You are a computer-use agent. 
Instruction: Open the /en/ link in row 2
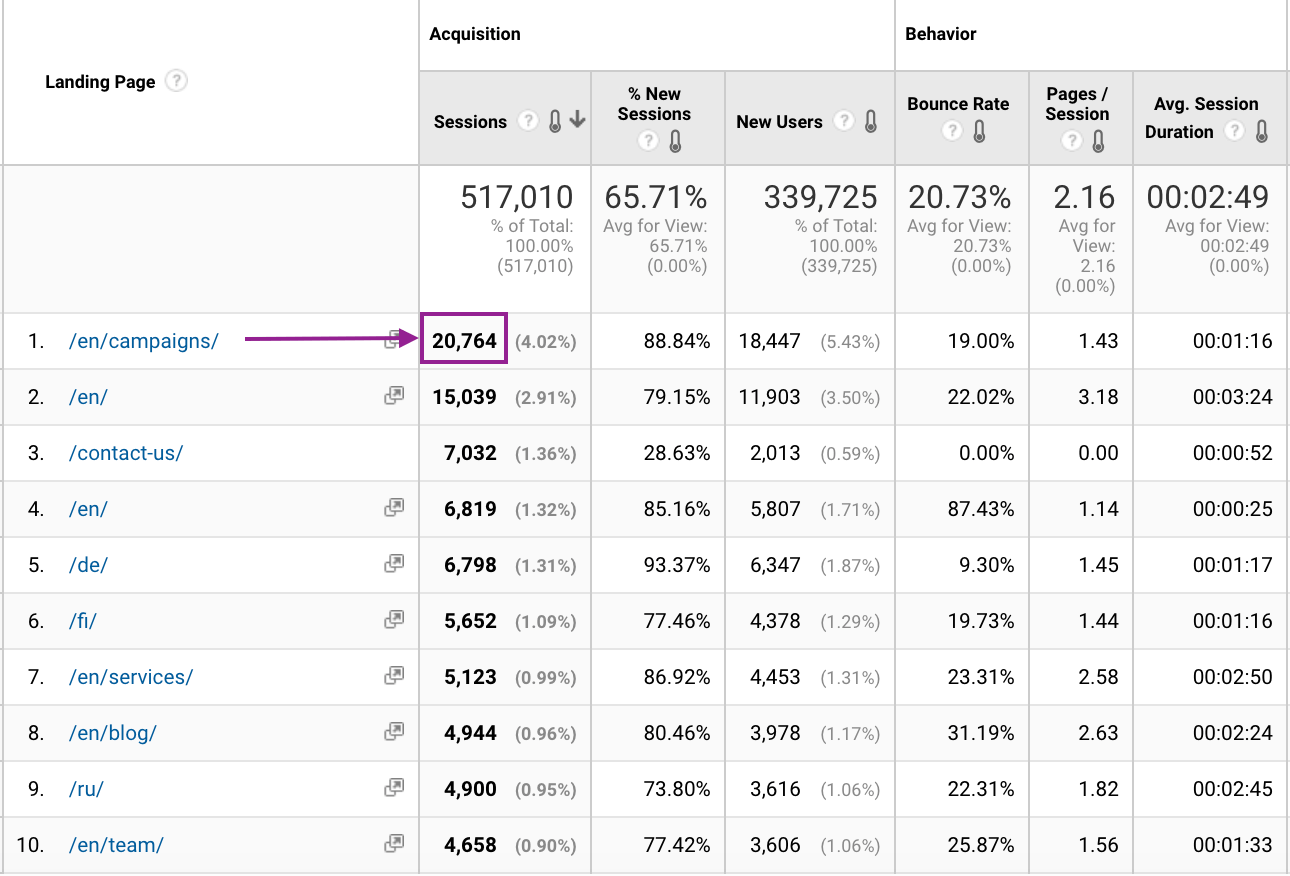(88, 397)
